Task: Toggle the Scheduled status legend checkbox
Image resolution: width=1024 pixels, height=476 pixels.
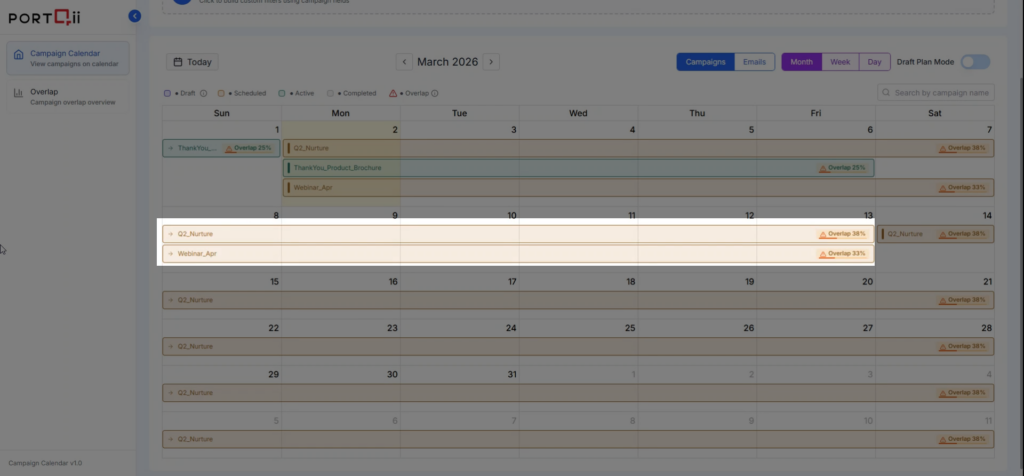Action: tap(221, 93)
